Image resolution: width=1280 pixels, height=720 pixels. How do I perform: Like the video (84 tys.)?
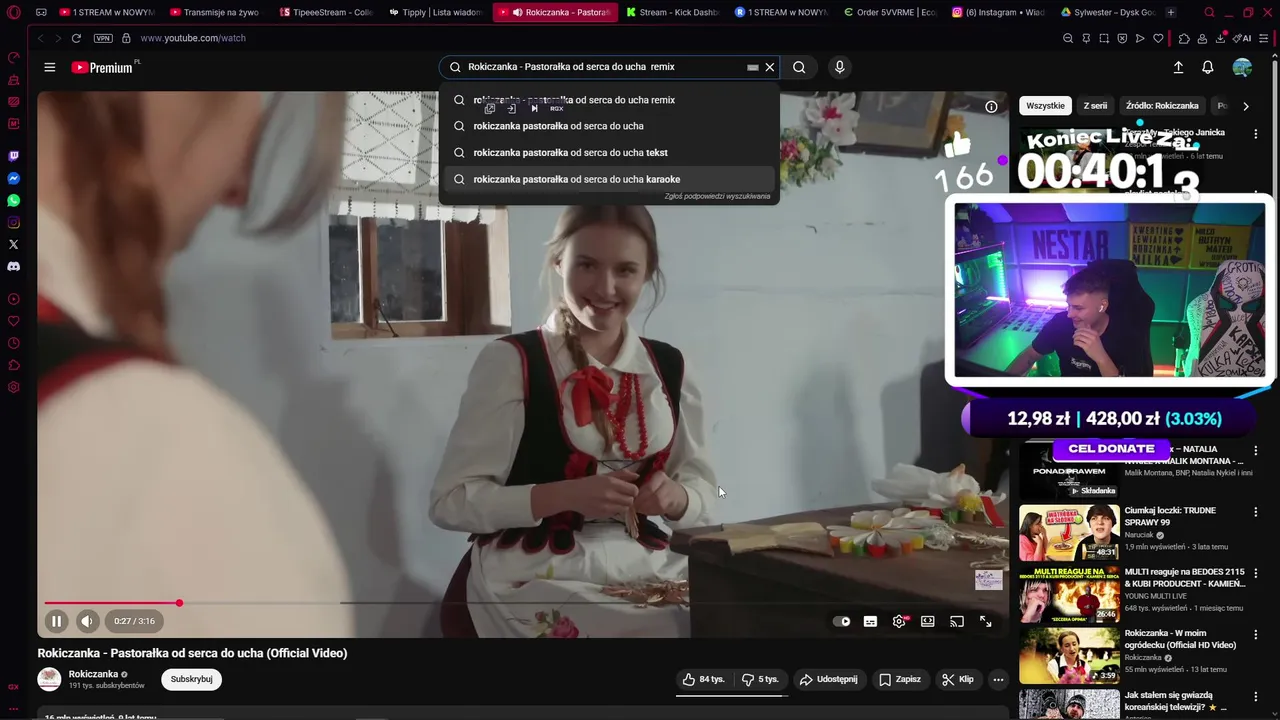click(x=704, y=679)
